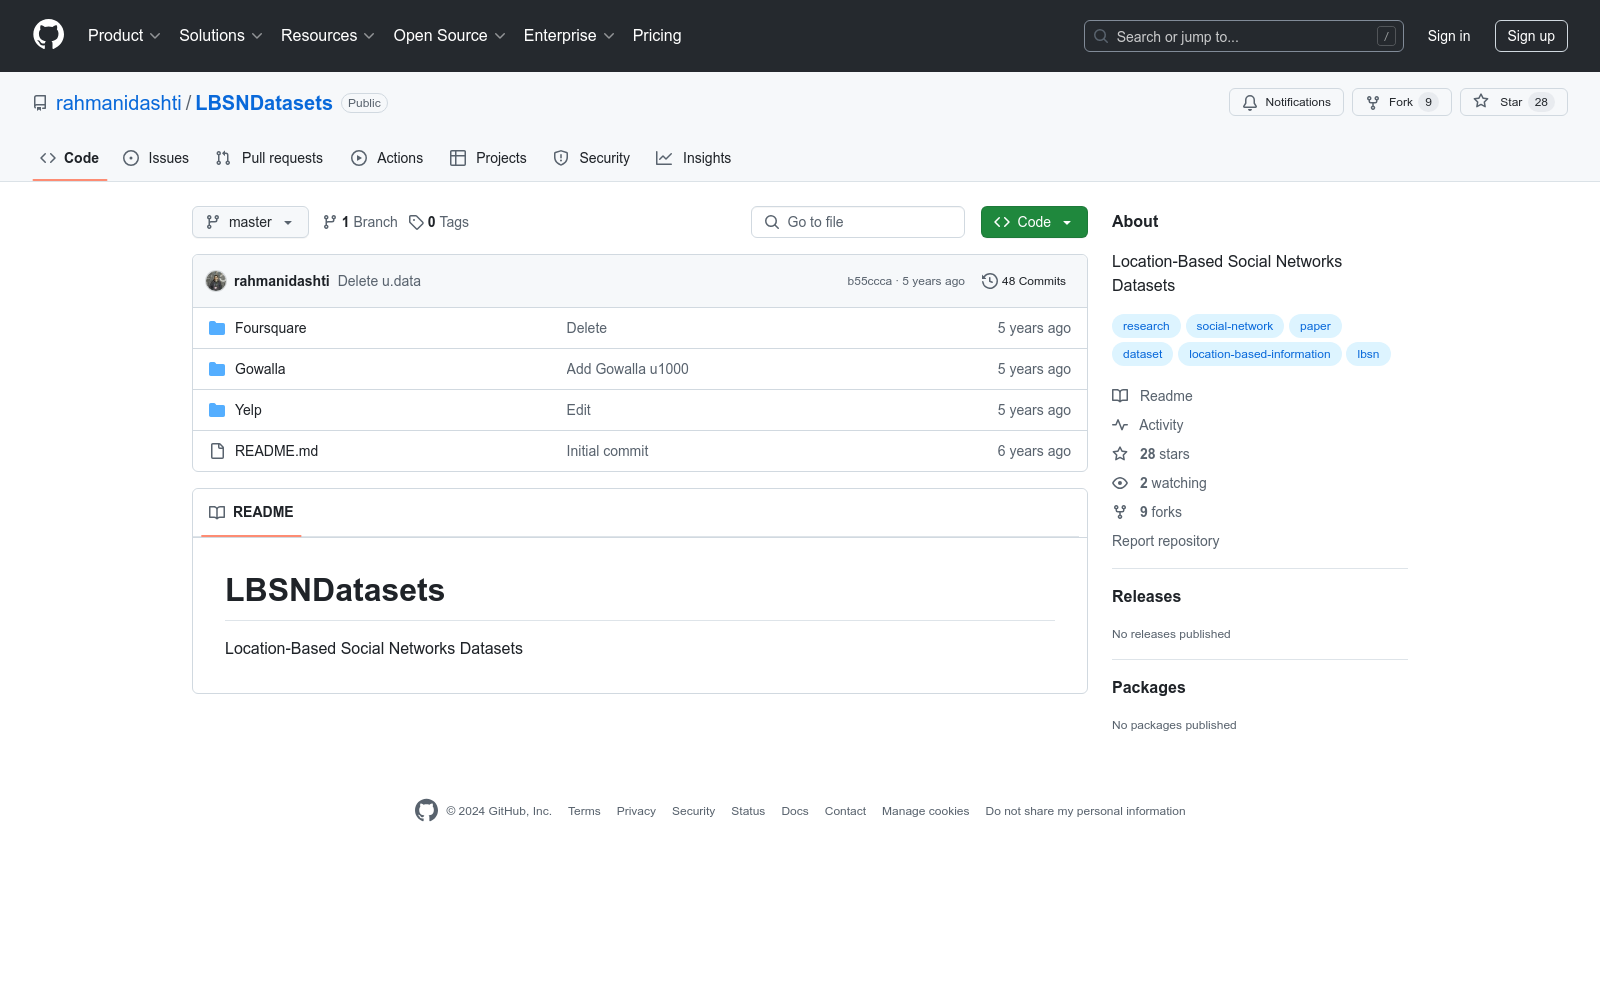Open the Resources dropdown
The image size is (1600, 1000).
(328, 36)
